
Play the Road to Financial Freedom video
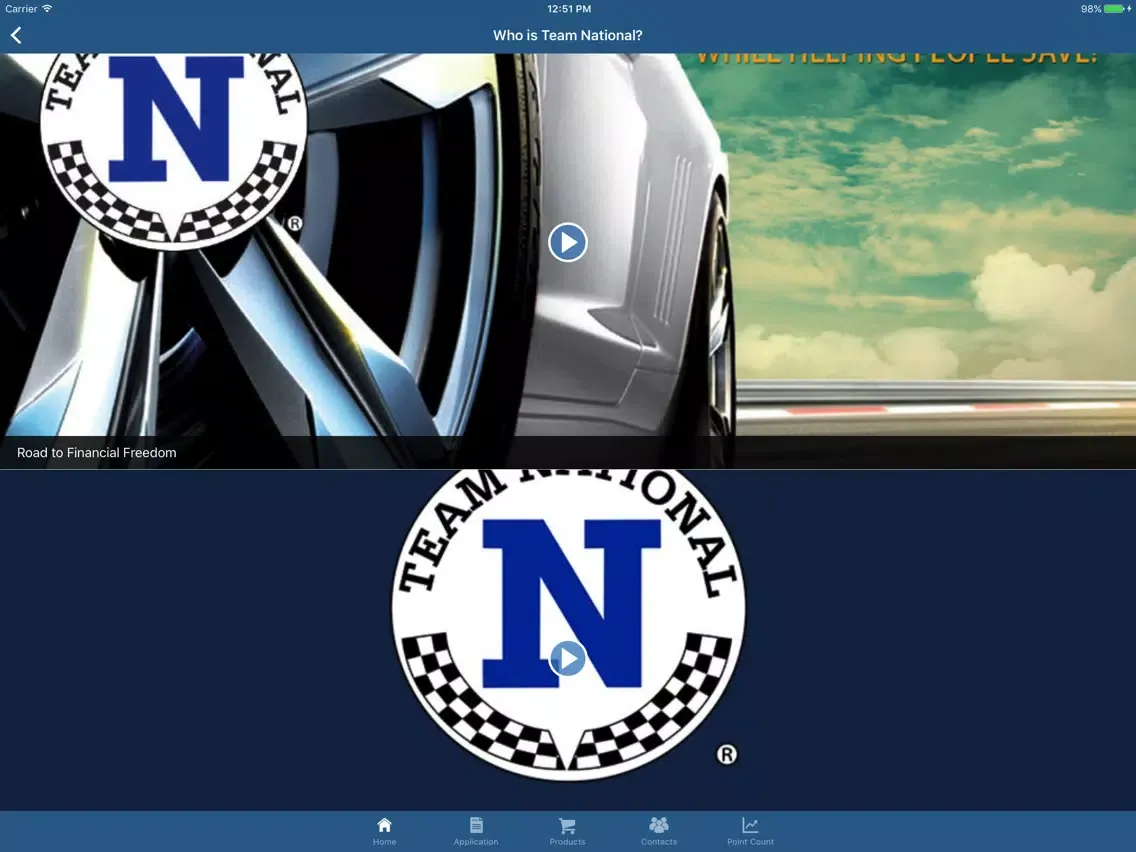(x=567, y=242)
